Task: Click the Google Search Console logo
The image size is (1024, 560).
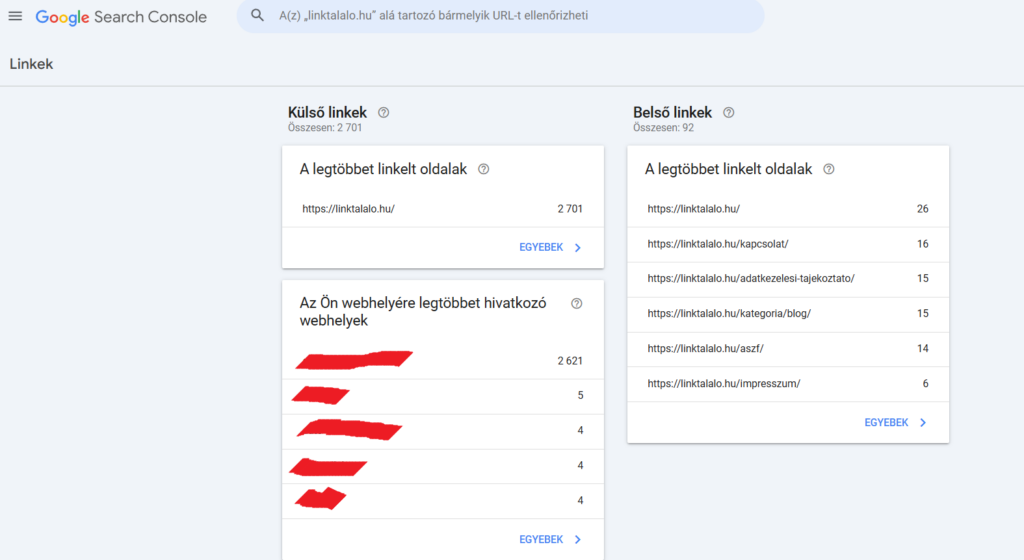Action: pos(121,17)
